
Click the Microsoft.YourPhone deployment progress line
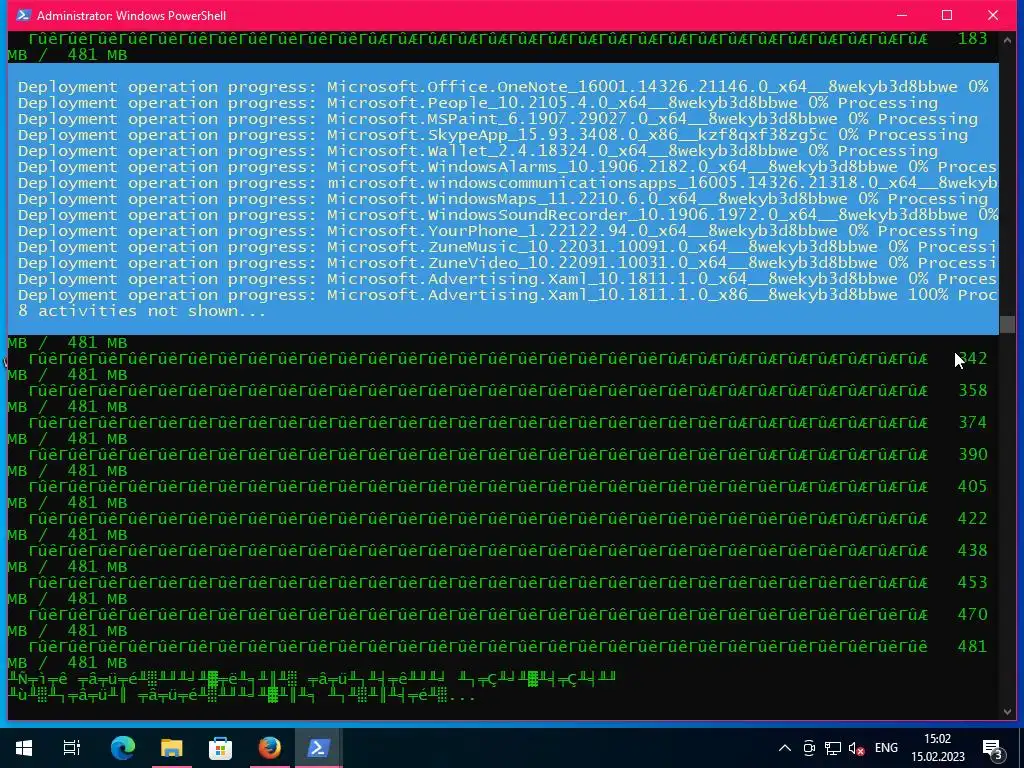pos(498,231)
